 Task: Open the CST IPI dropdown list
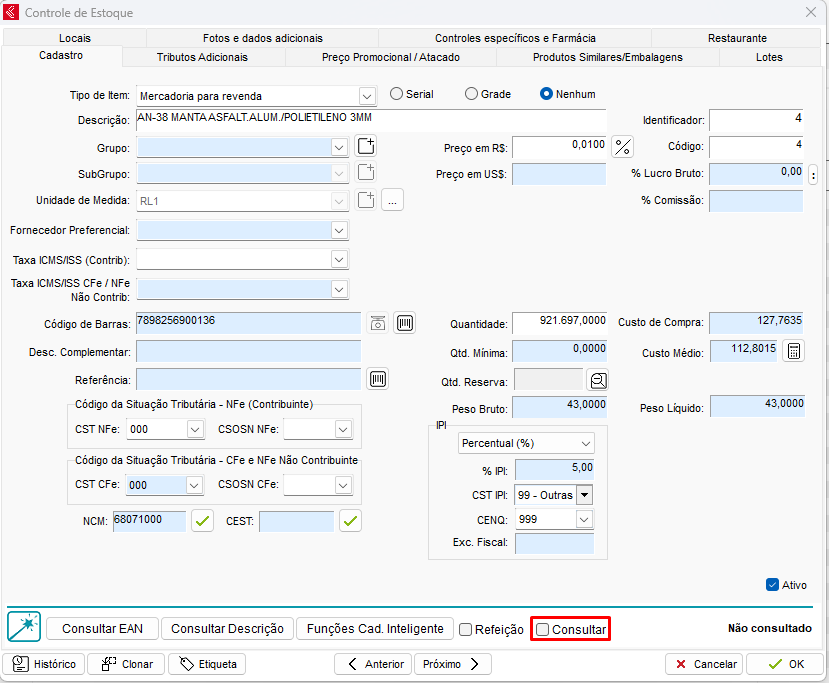tap(584, 495)
